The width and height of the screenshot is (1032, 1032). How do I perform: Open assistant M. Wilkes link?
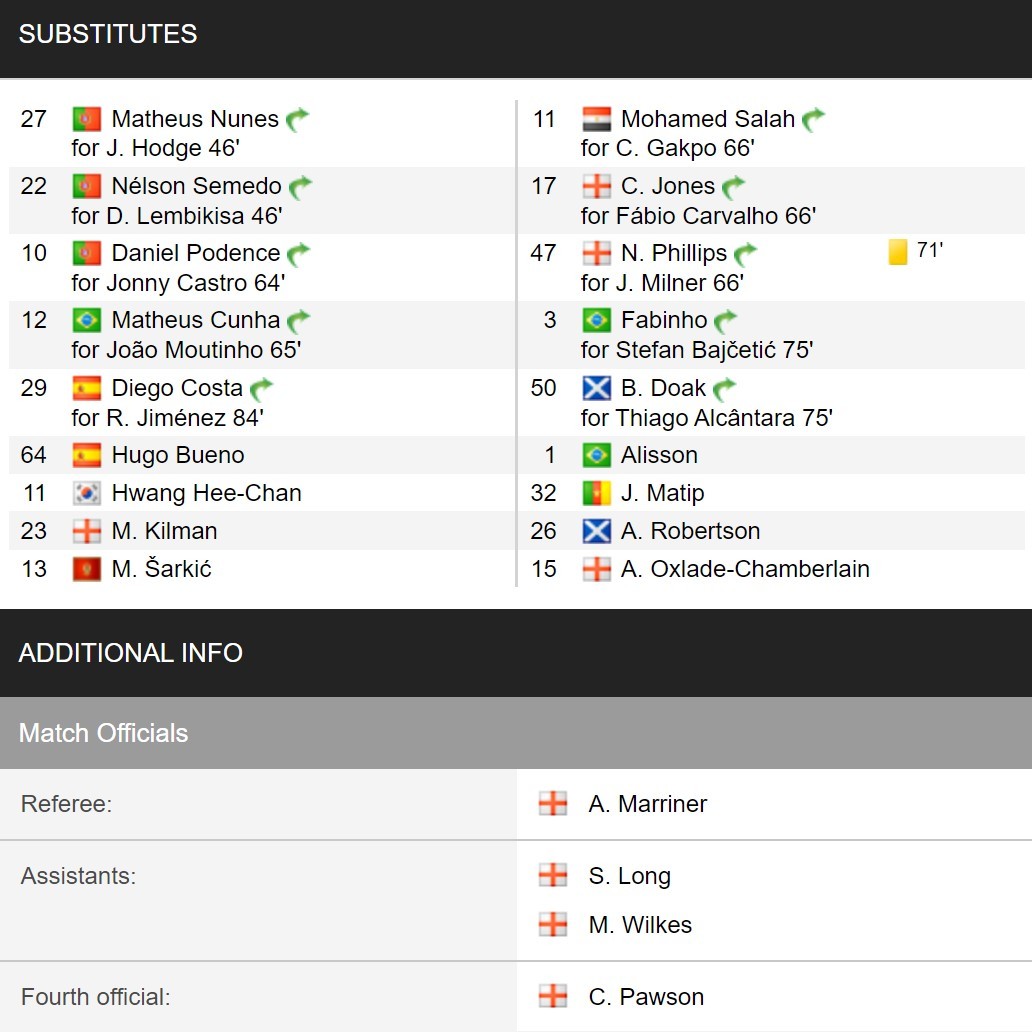[640, 925]
